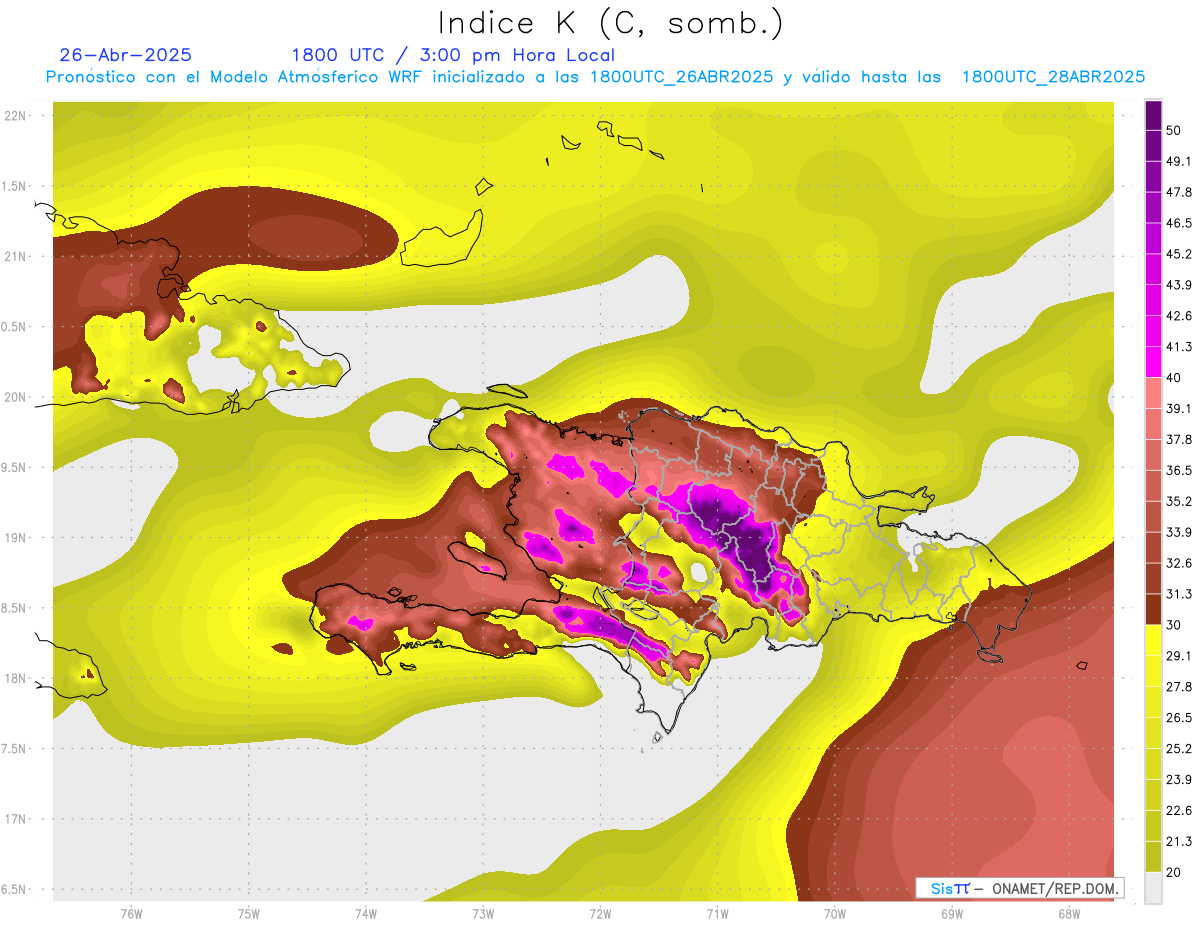Click the "32.6" color bar label
Image resolution: width=1200 pixels, height=927 pixels.
point(1179,563)
